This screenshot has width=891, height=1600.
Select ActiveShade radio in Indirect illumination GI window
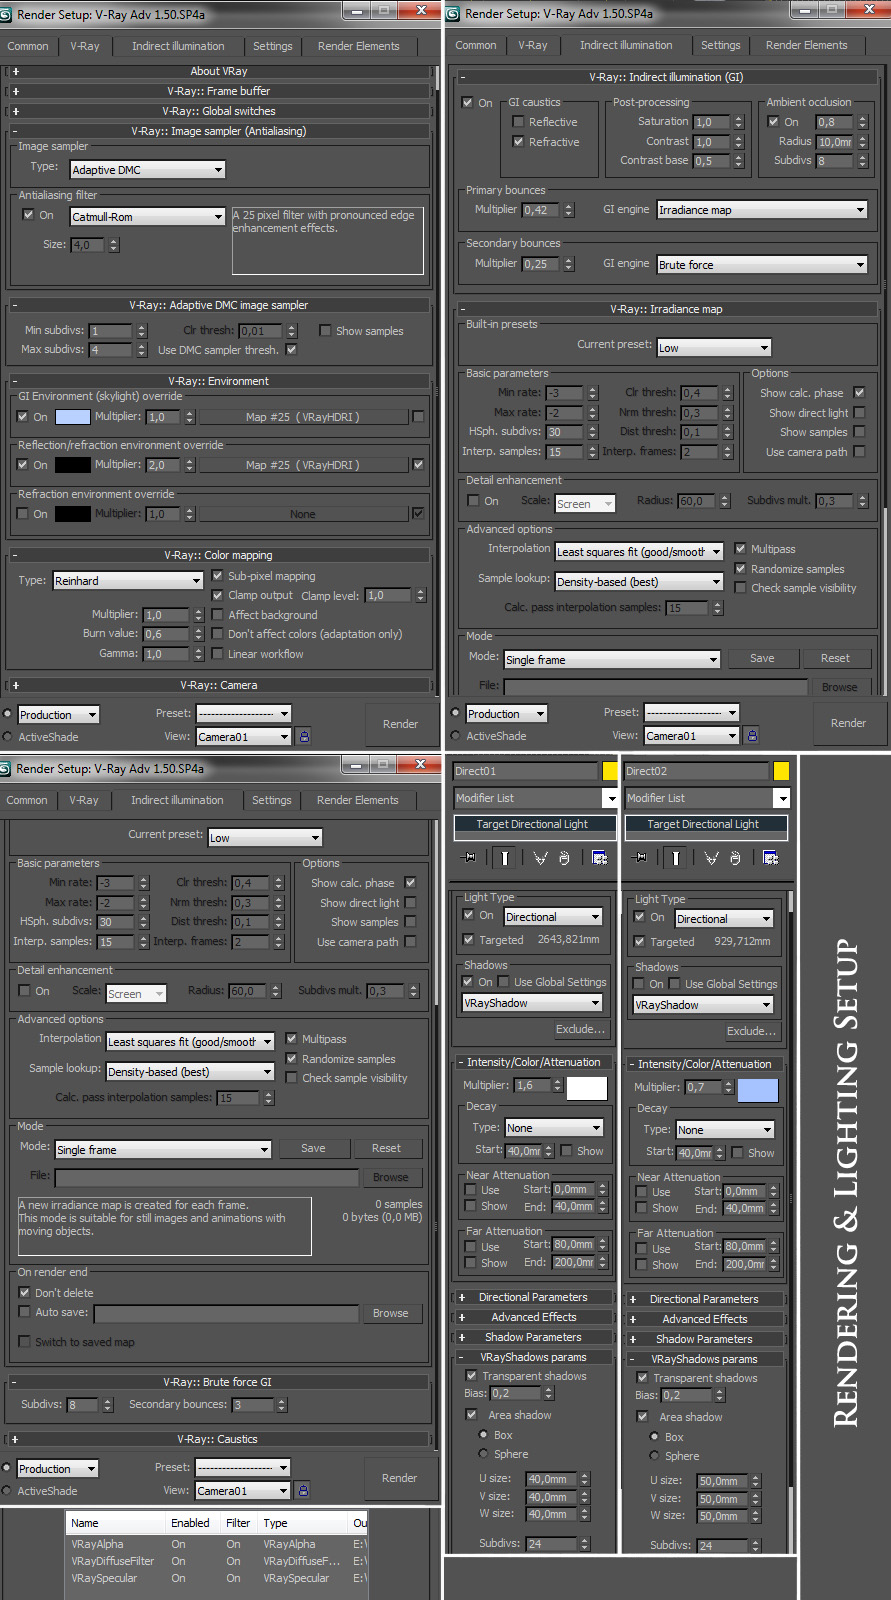click(x=456, y=736)
